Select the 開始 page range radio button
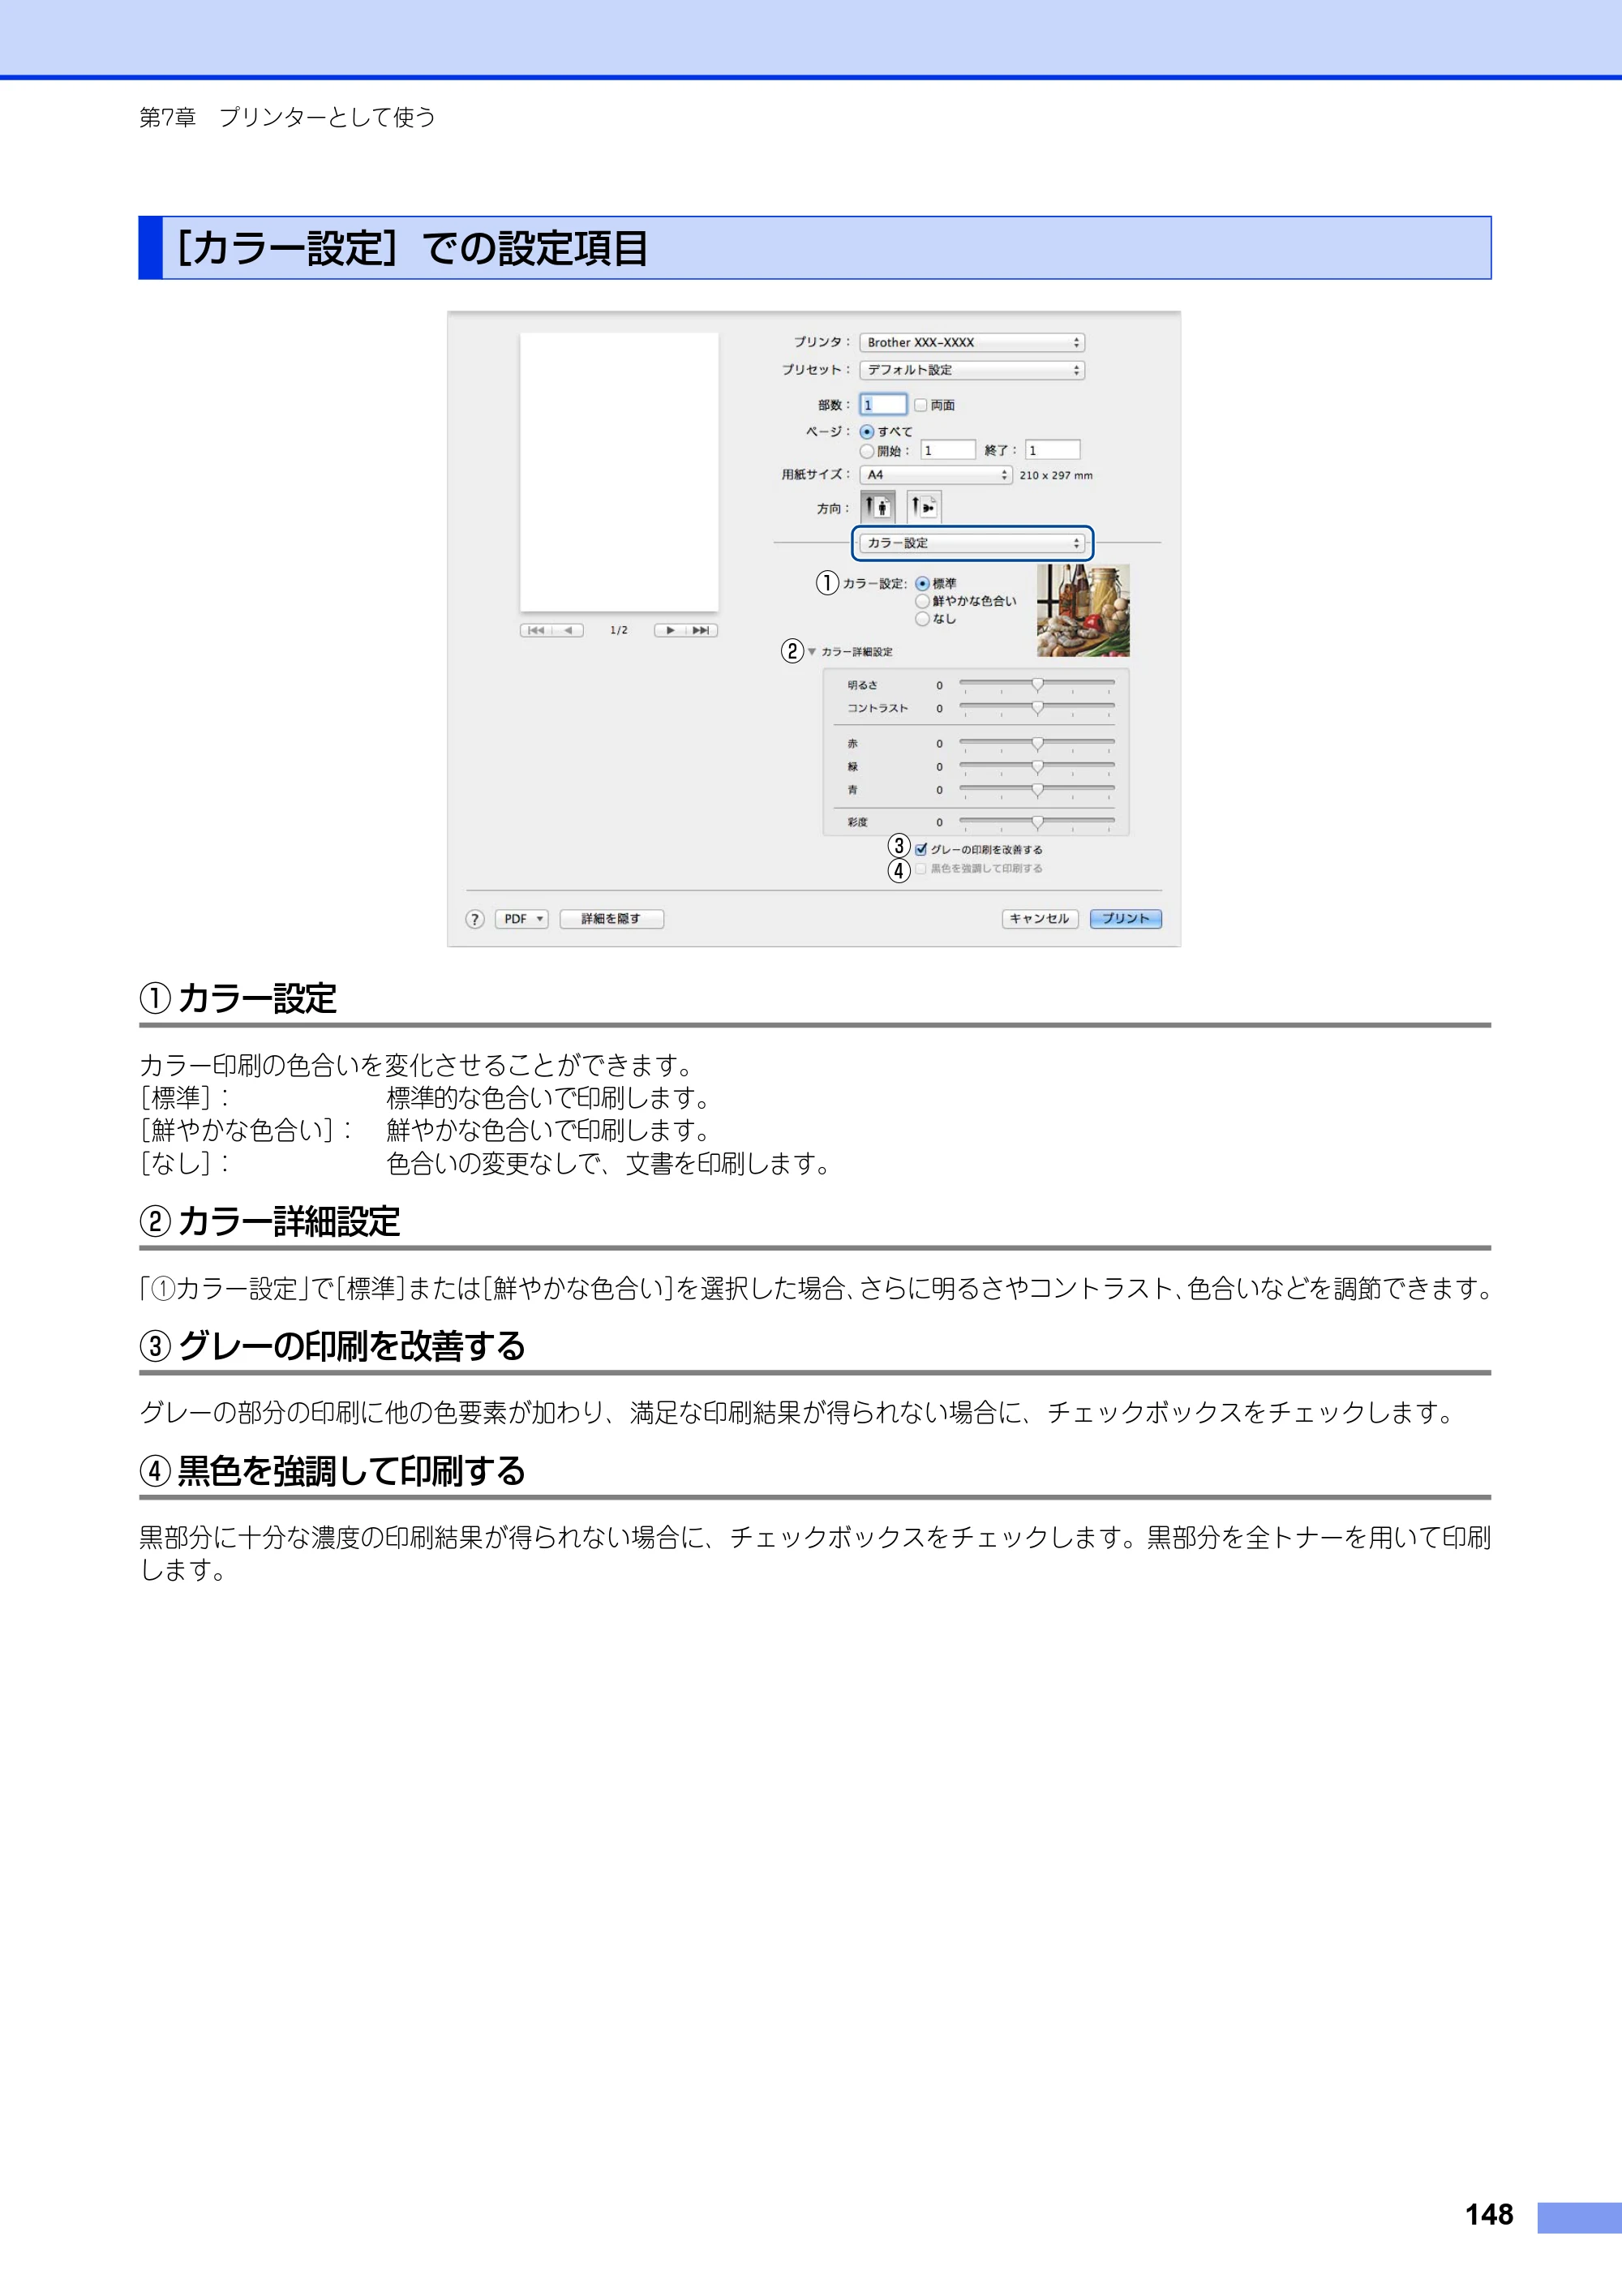 (867, 451)
